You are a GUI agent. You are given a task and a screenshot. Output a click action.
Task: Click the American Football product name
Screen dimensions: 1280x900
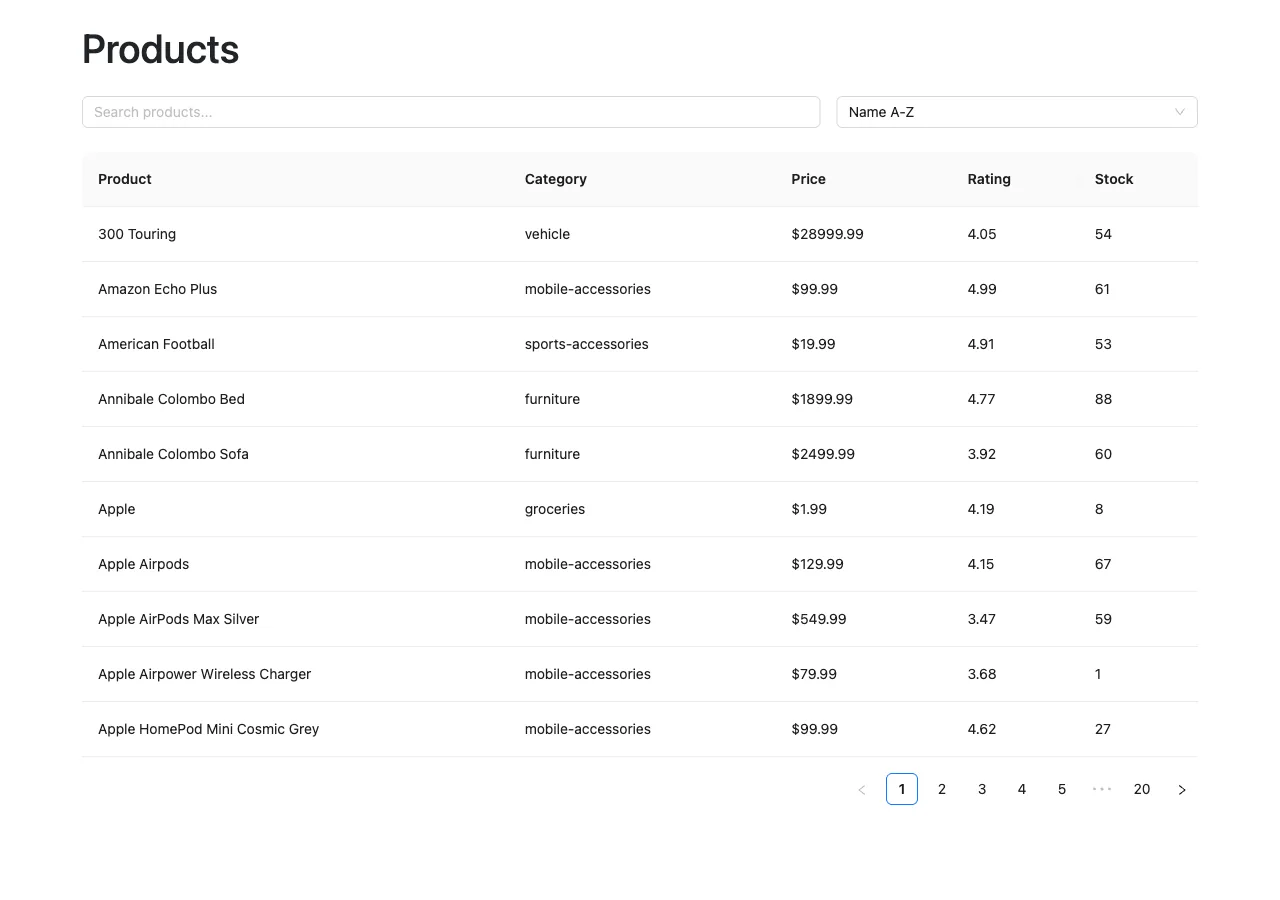pos(156,344)
